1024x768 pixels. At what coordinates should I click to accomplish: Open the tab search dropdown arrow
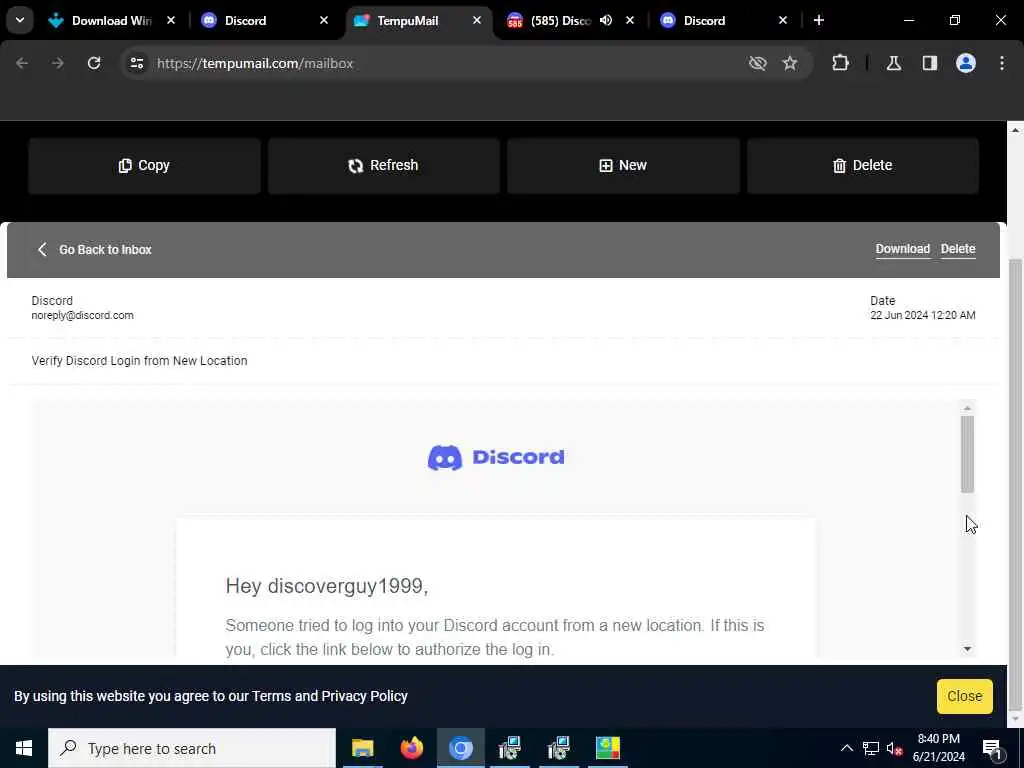[20, 20]
